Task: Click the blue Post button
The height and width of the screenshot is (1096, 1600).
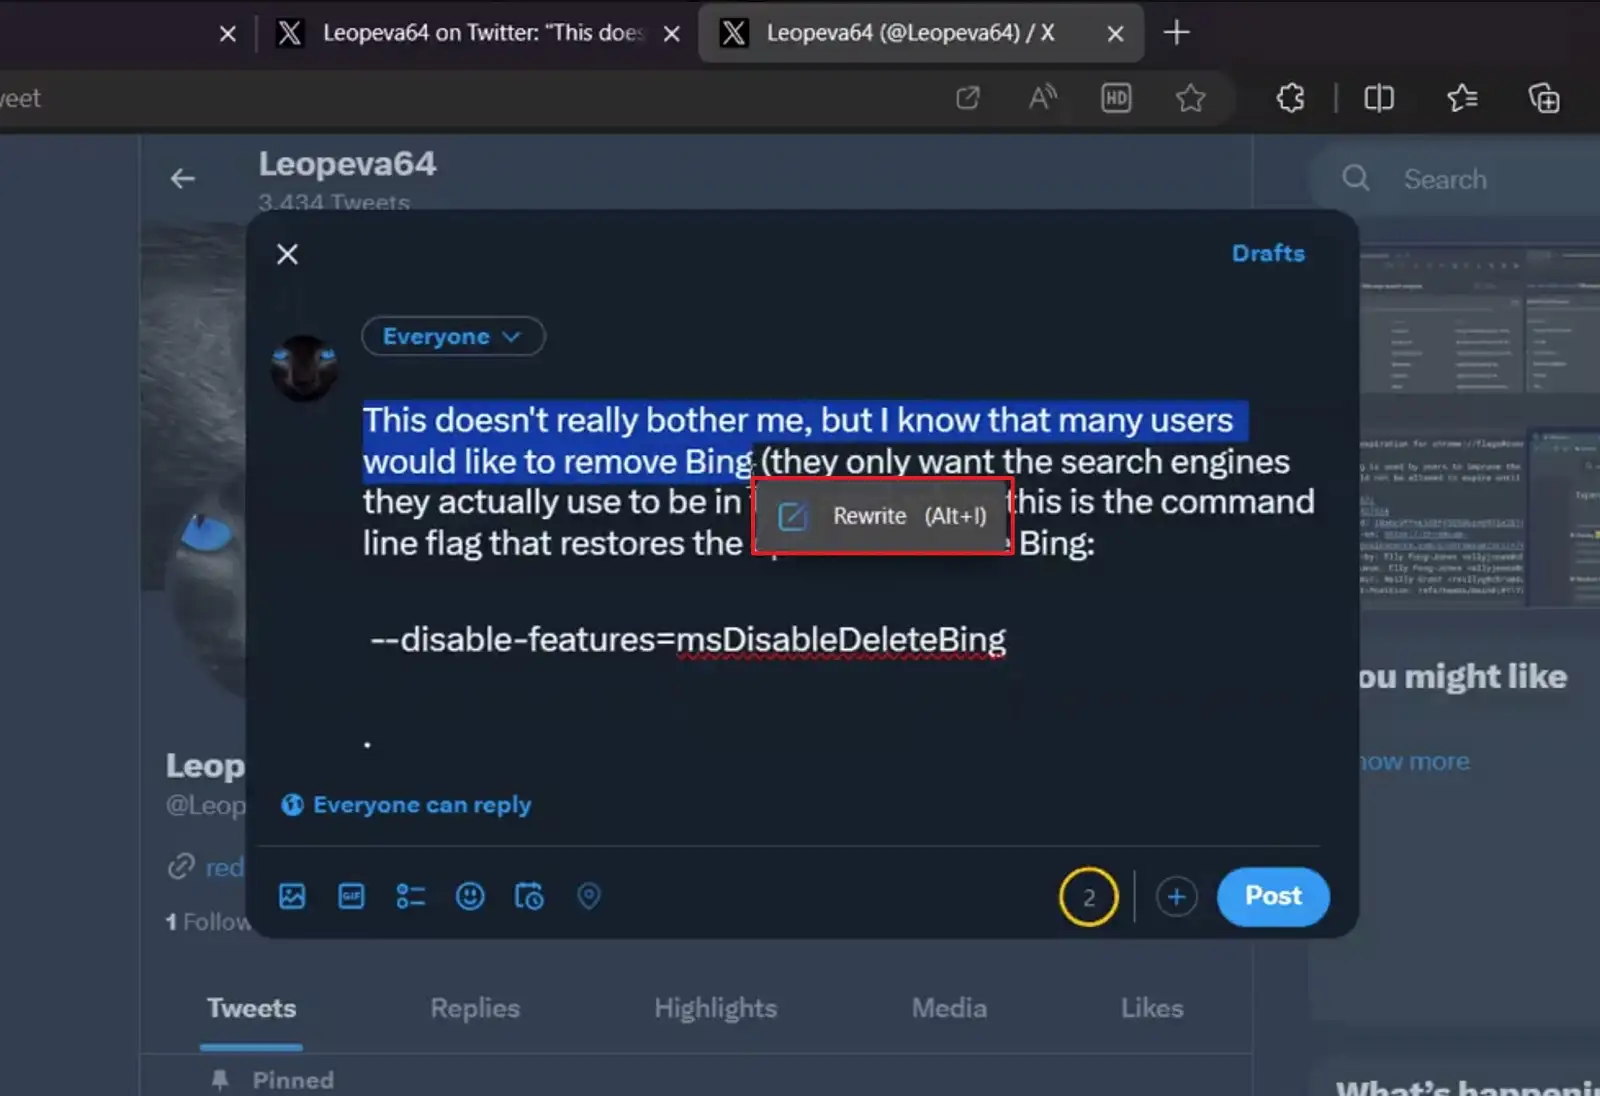Action: point(1273,897)
